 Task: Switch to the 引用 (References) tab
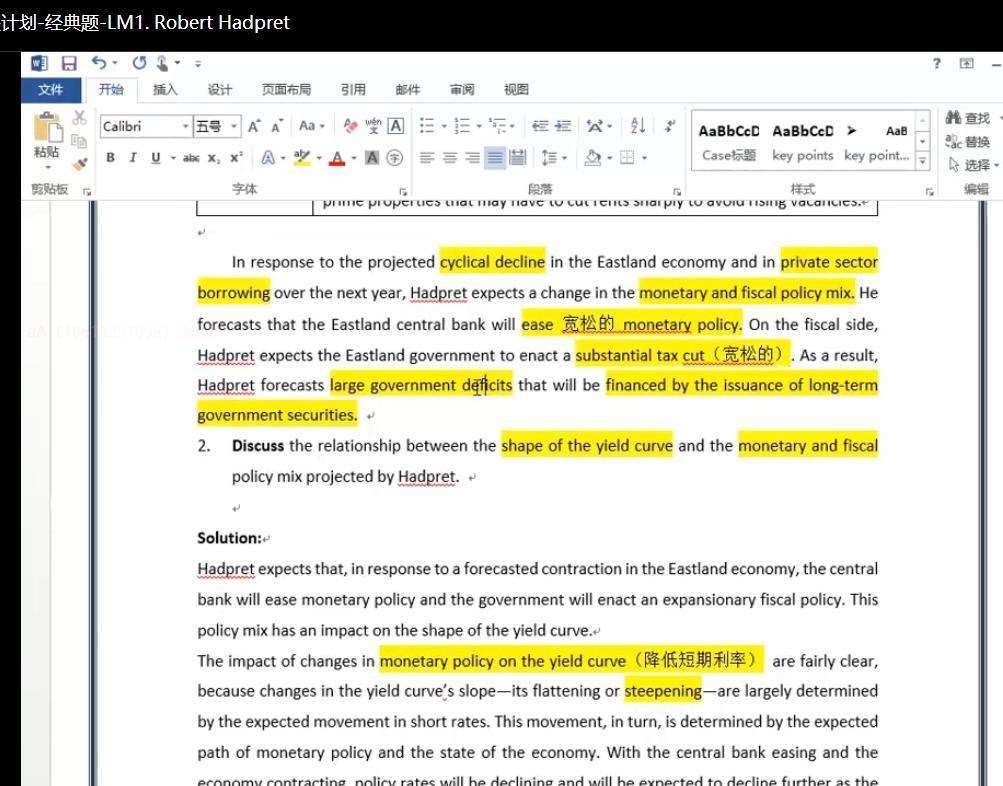(353, 90)
